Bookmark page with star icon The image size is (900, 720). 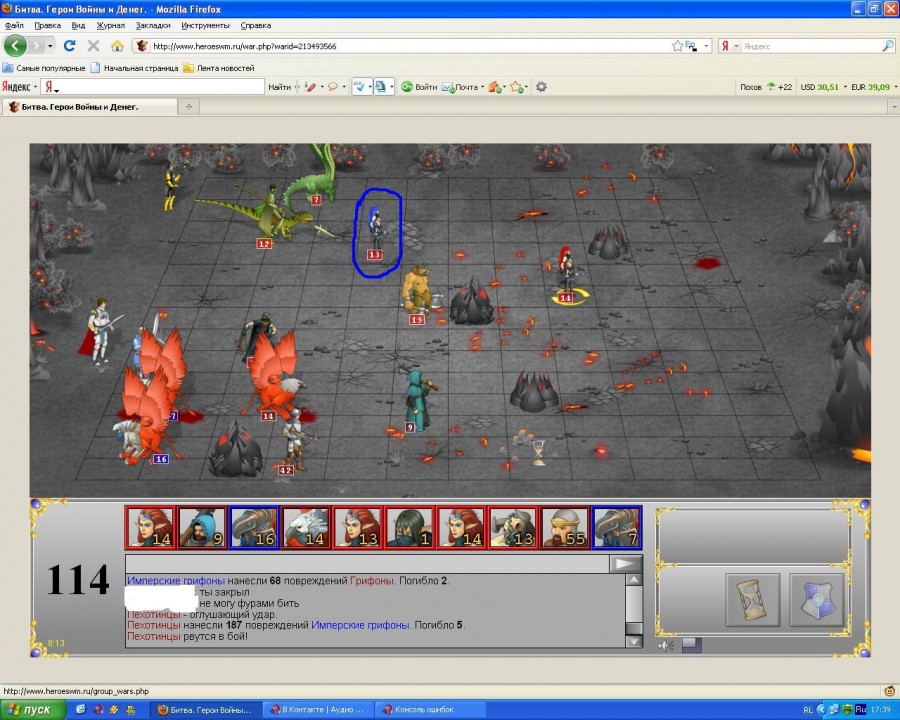click(677, 46)
